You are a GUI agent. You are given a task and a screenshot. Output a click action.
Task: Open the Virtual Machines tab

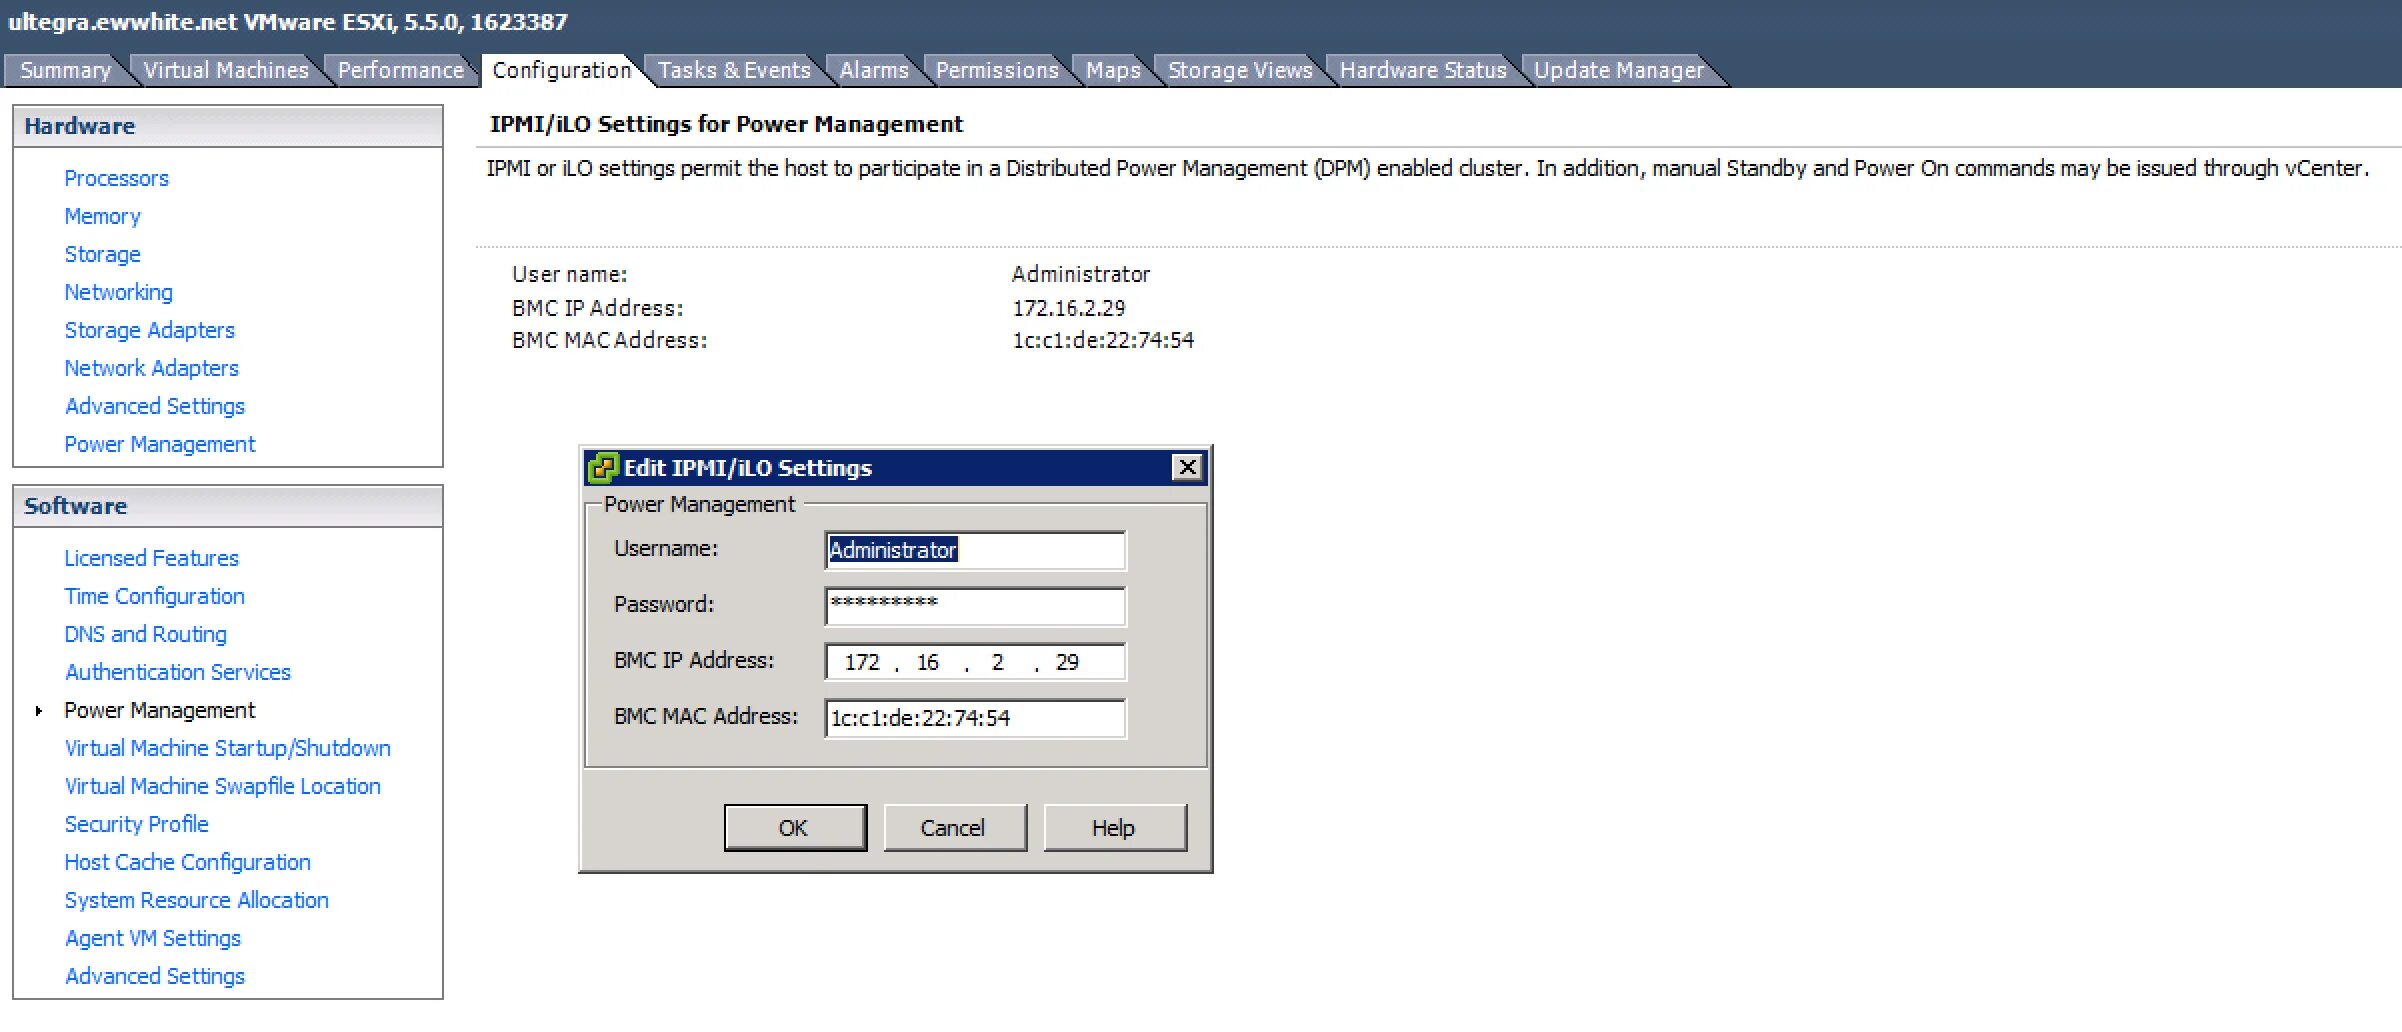coord(226,70)
